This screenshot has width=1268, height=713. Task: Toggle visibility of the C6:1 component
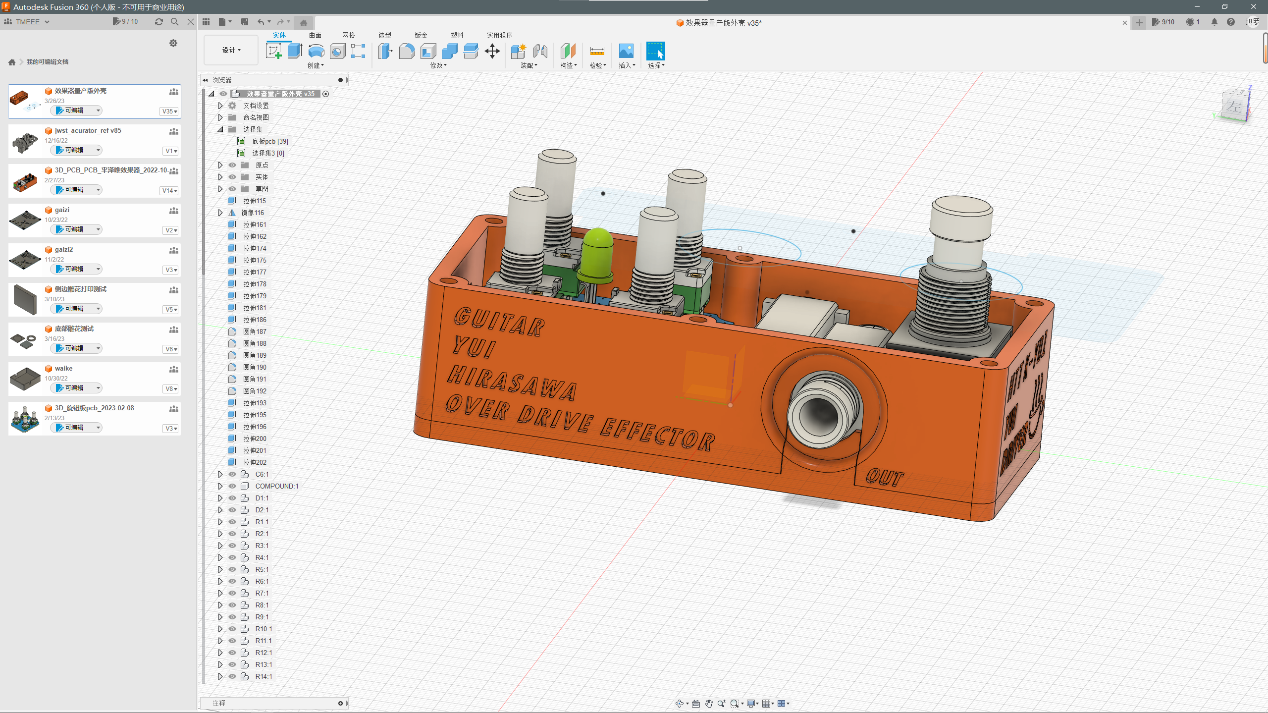pyautogui.click(x=232, y=474)
